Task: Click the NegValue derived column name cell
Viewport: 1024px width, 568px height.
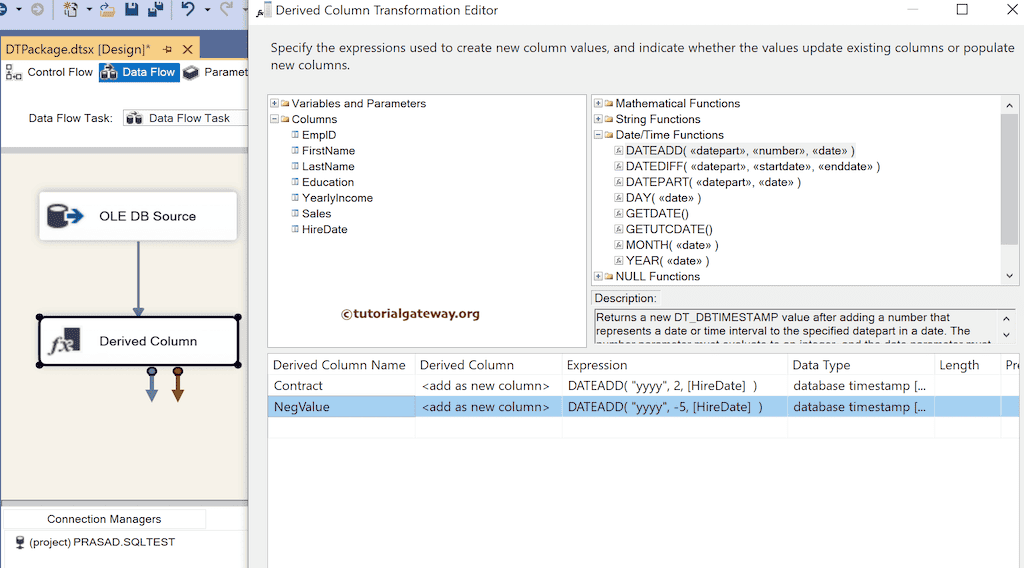Action: (x=341, y=407)
